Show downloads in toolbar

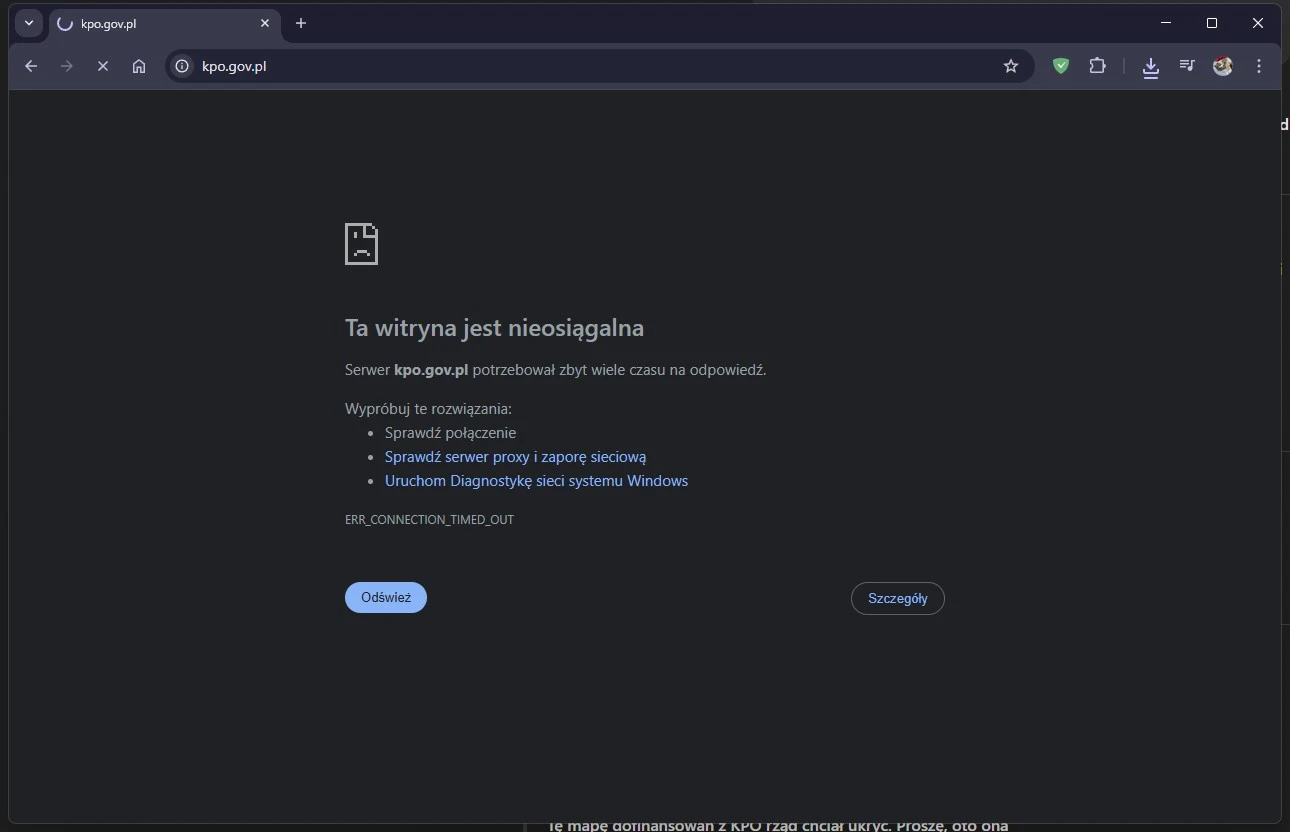coord(1151,66)
